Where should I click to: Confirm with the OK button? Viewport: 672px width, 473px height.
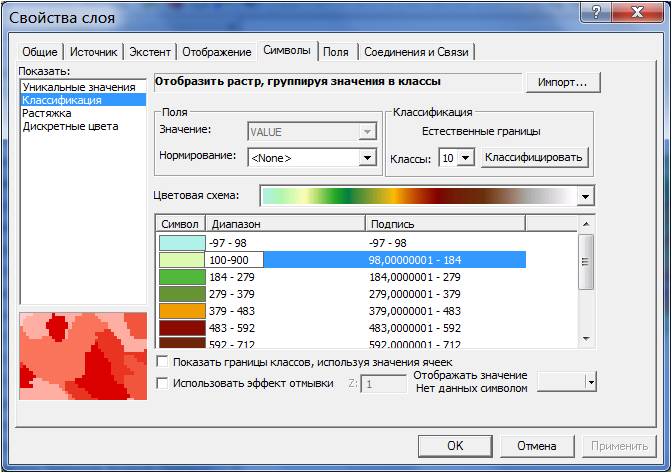pos(455,446)
